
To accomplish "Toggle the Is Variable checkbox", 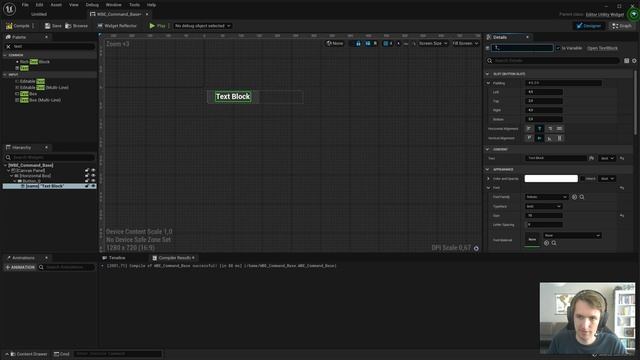I will pos(558,48).
